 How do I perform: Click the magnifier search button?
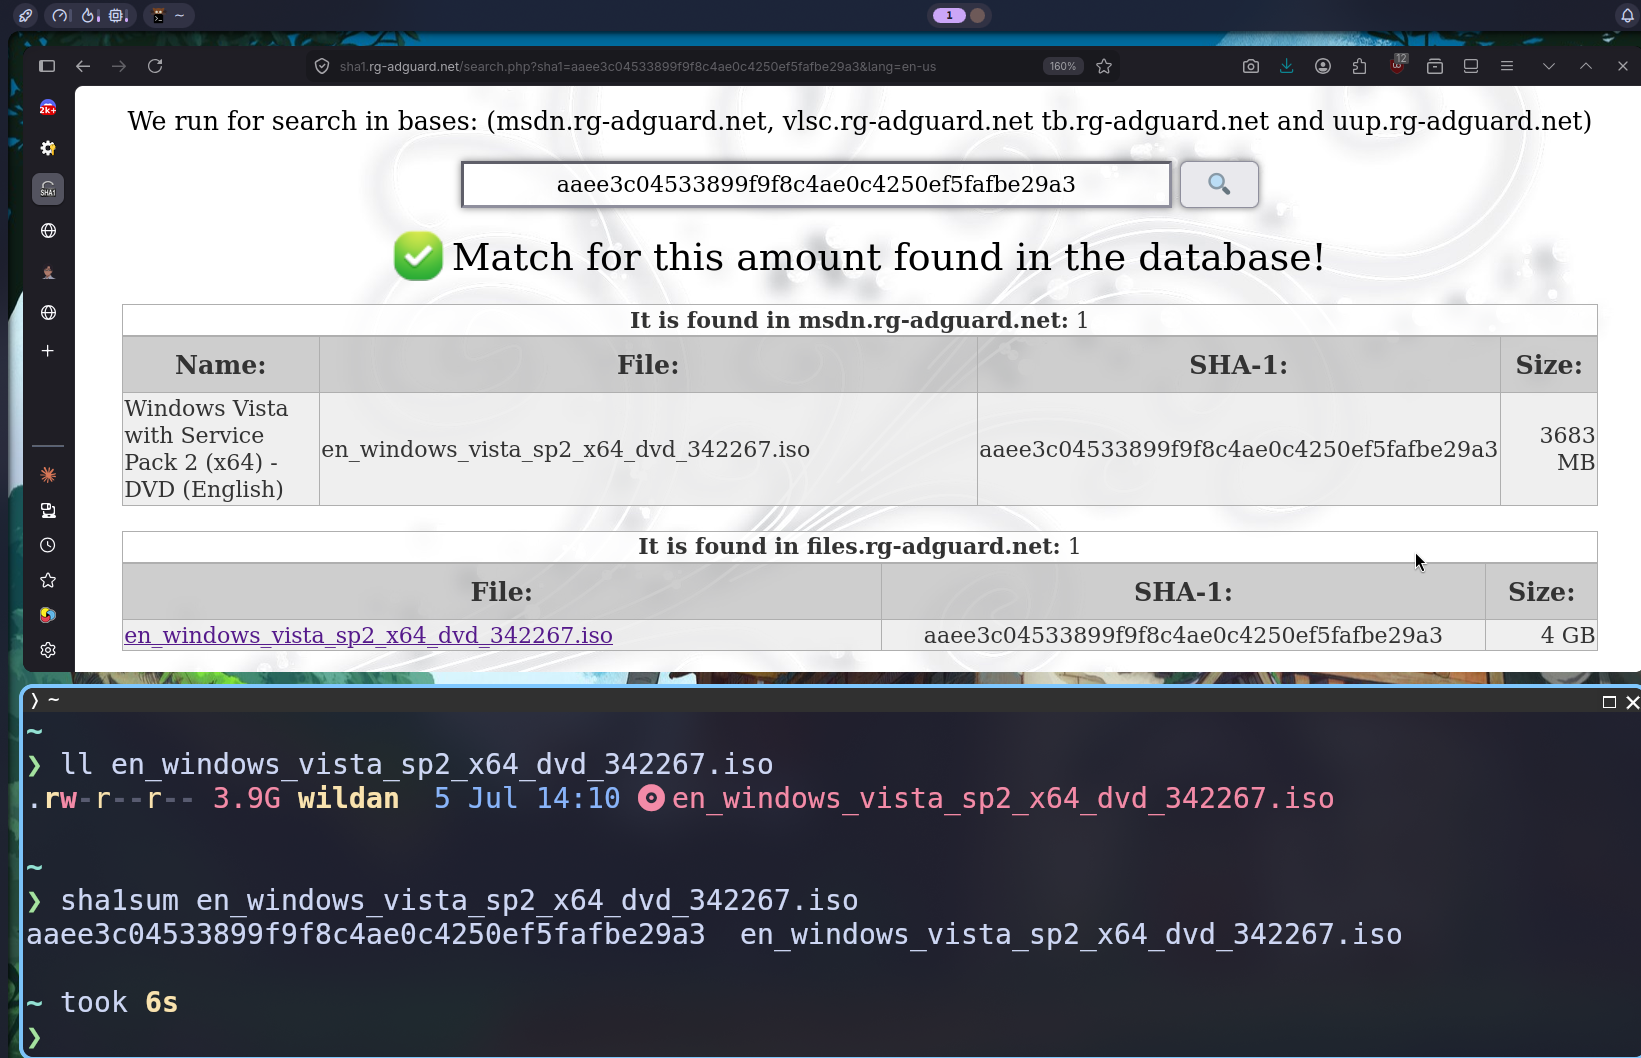pos(1219,184)
